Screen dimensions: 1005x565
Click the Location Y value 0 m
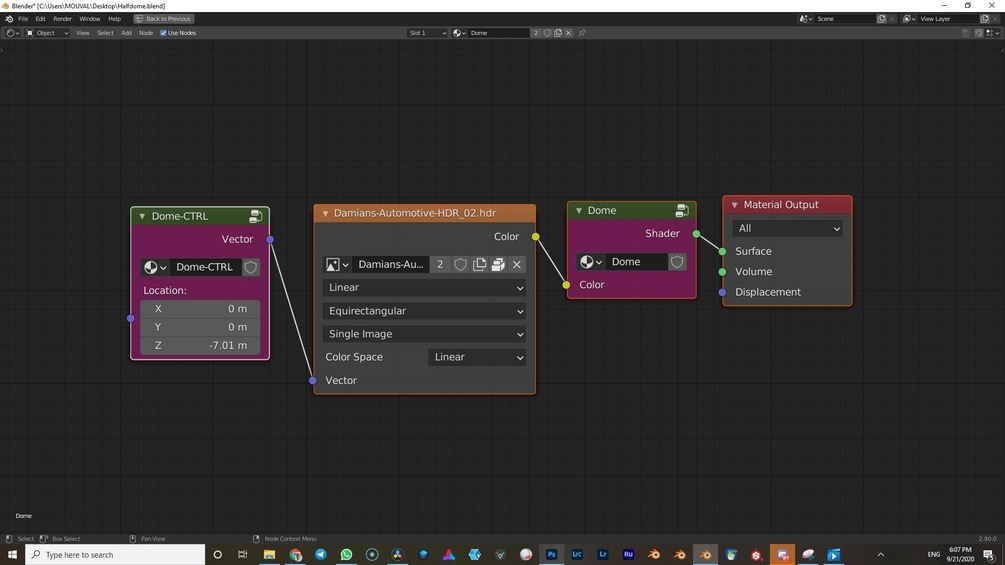[200, 327]
